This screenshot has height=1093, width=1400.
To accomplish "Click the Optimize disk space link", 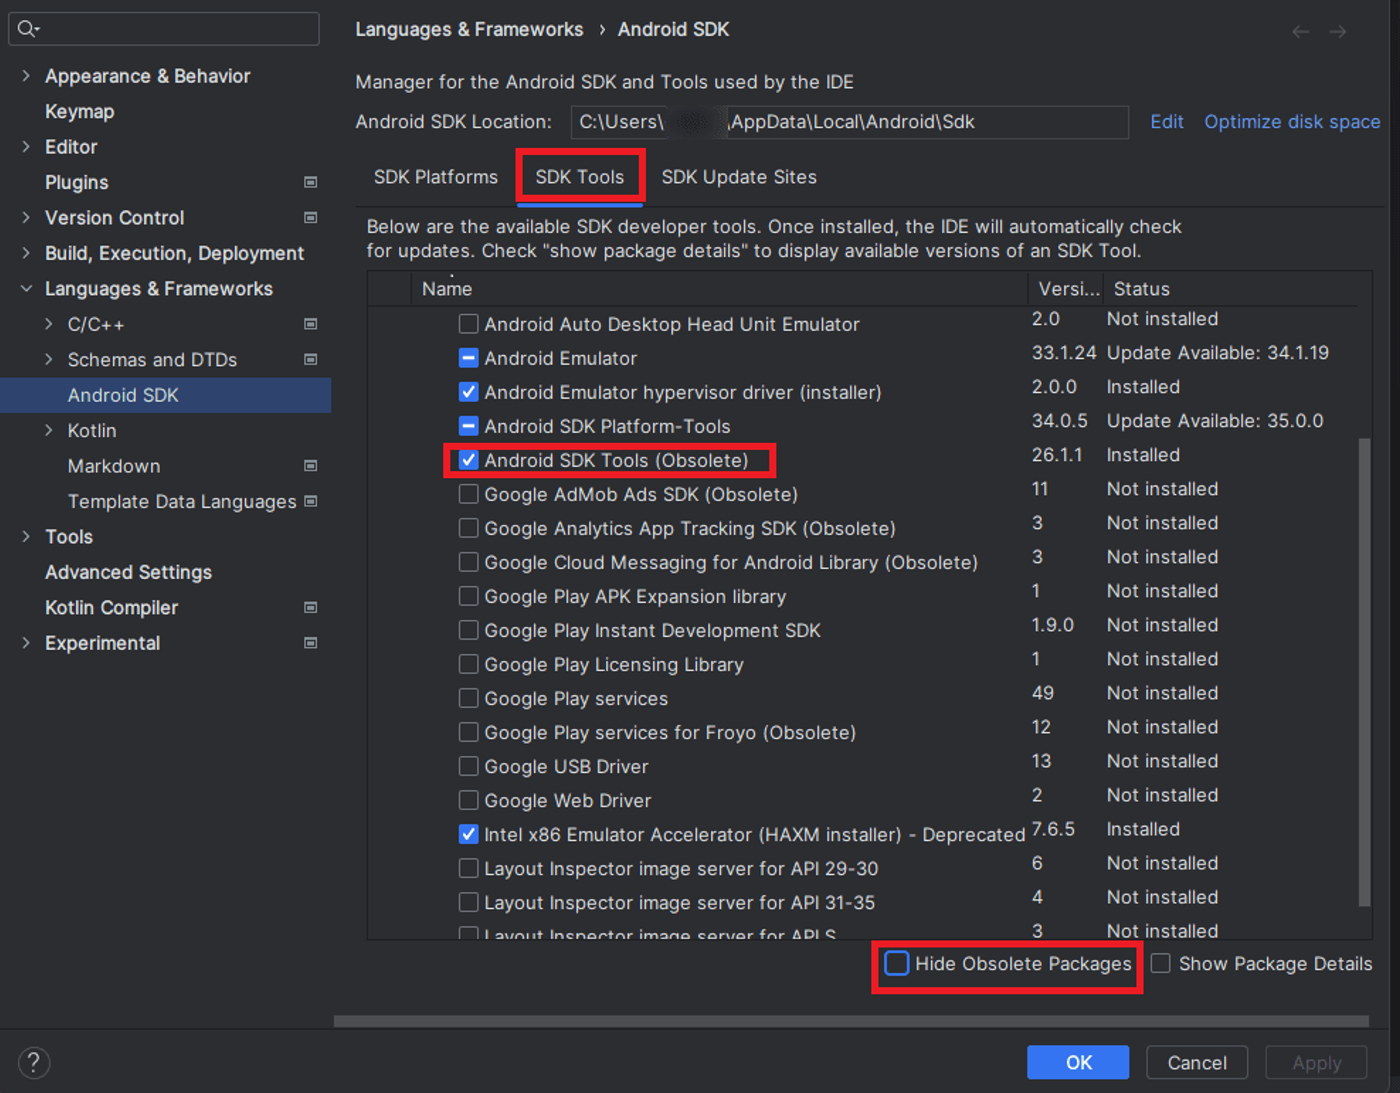I will pos(1292,122).
